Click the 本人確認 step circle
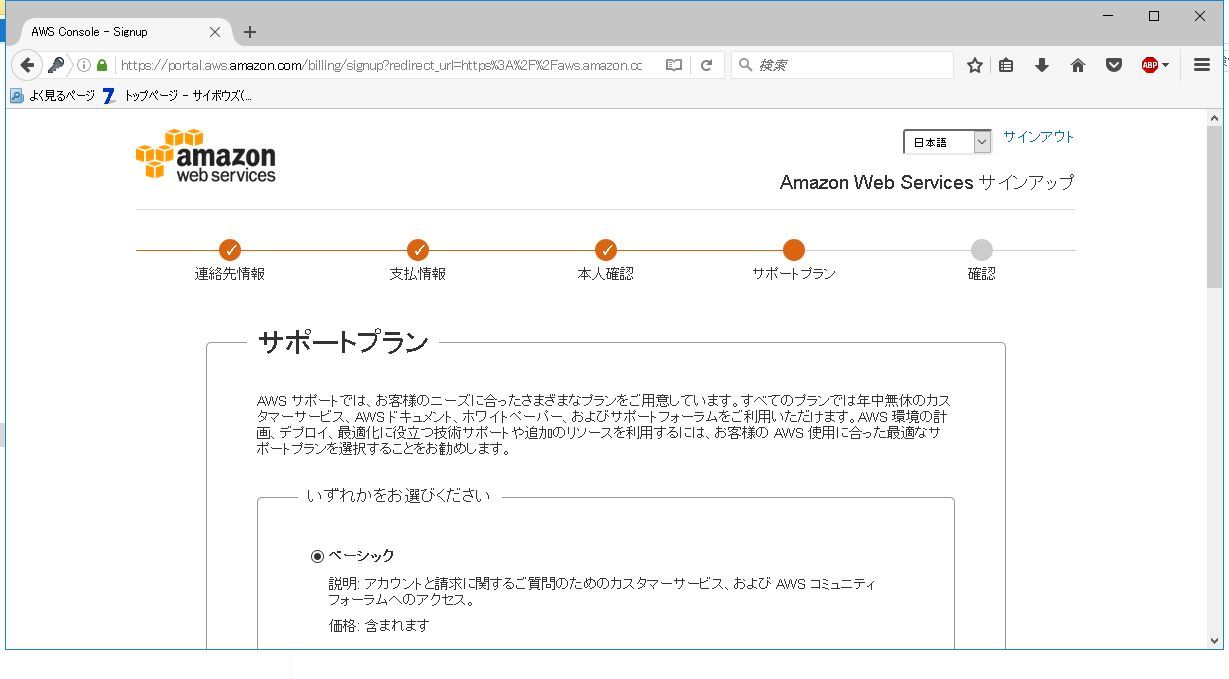The height and width of the screenshot is (679, 1229). pyautogui.click(x=606, y=250)
